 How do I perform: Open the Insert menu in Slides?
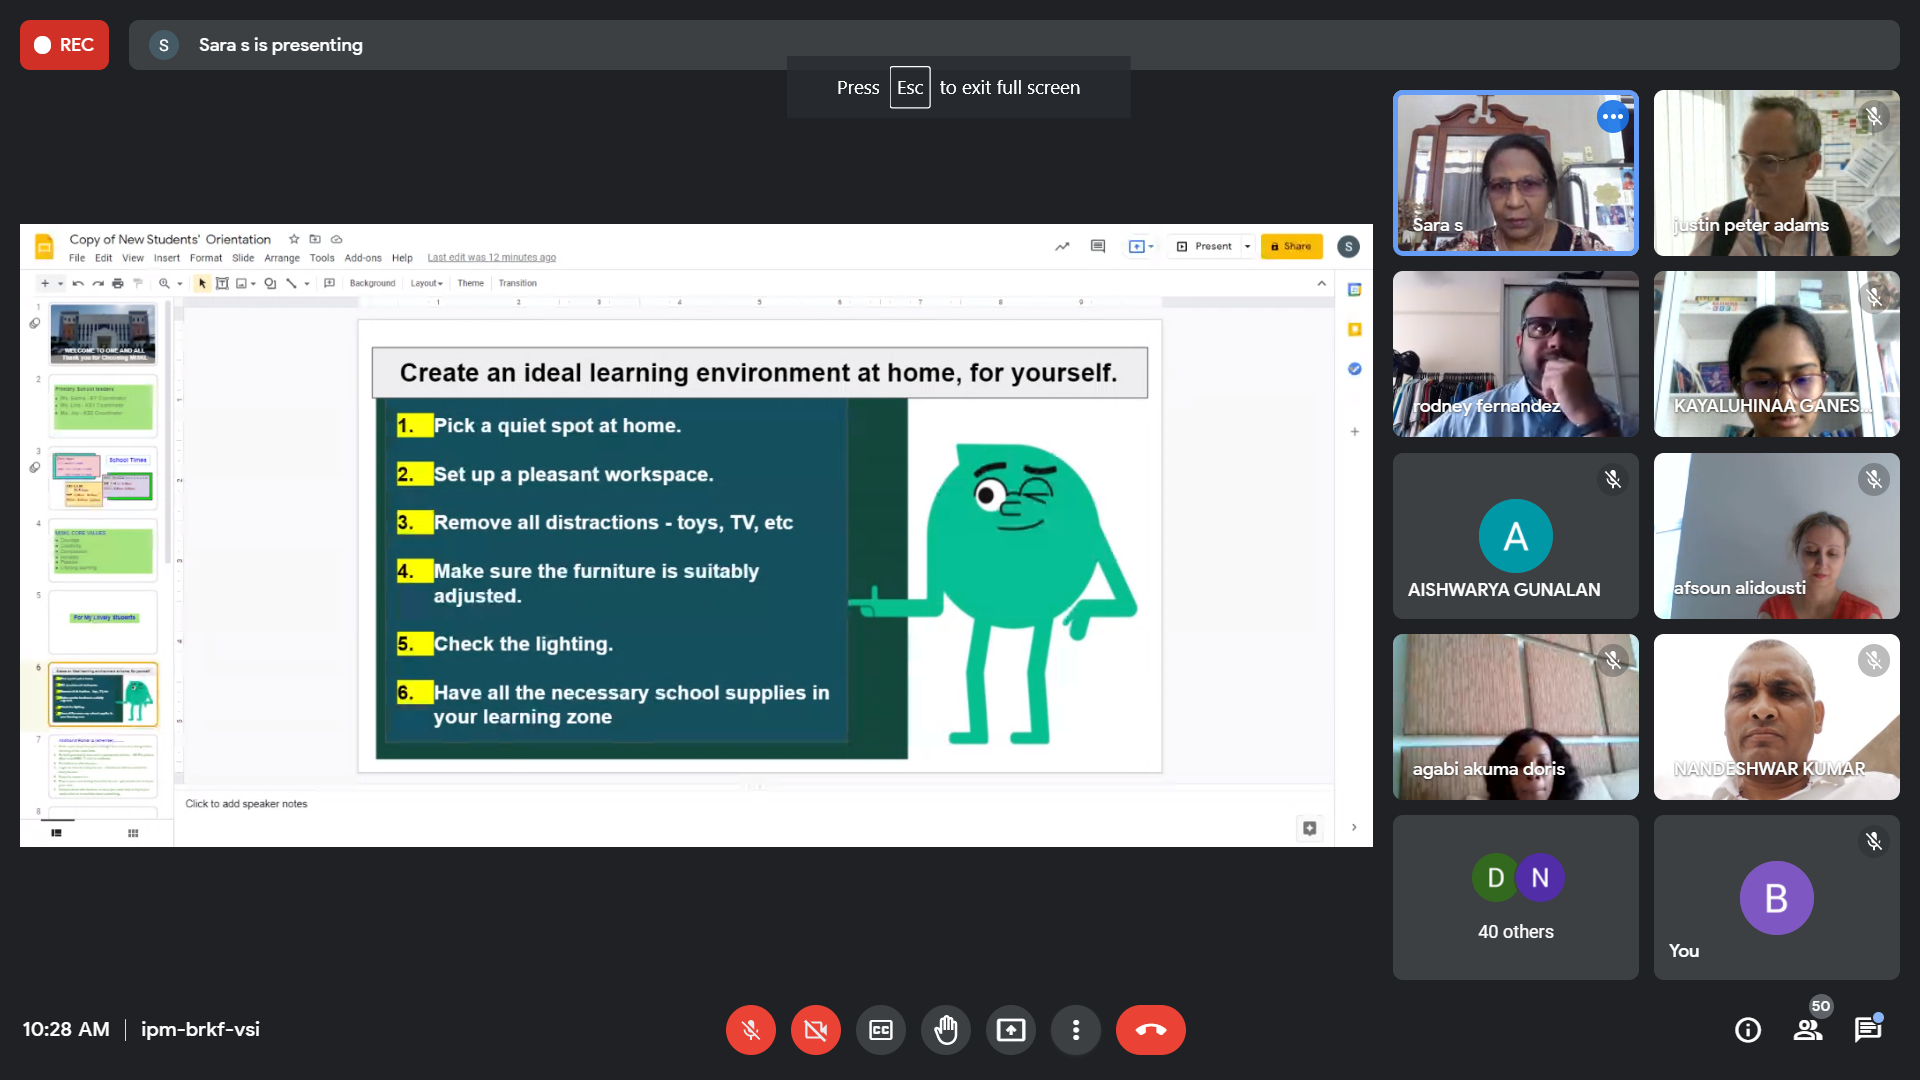pyautogui.click(x=166, y=258)
